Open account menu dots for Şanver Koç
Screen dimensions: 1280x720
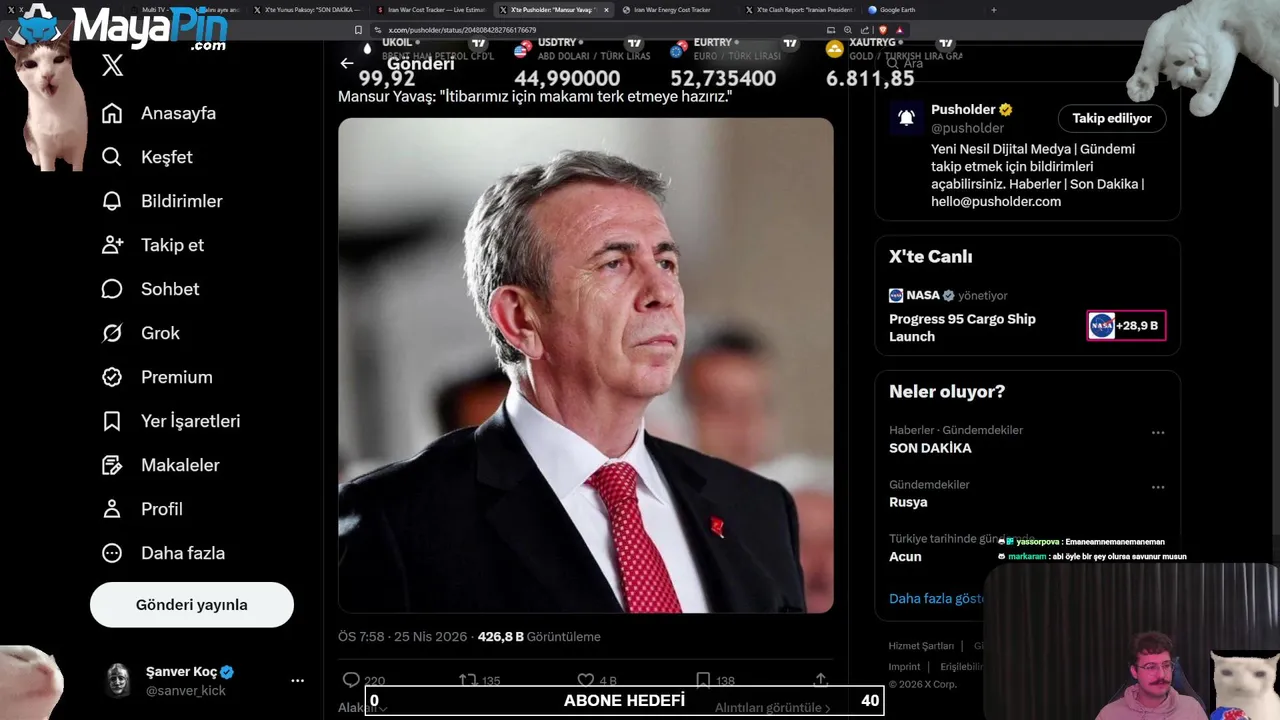click(x=297, y=681)
